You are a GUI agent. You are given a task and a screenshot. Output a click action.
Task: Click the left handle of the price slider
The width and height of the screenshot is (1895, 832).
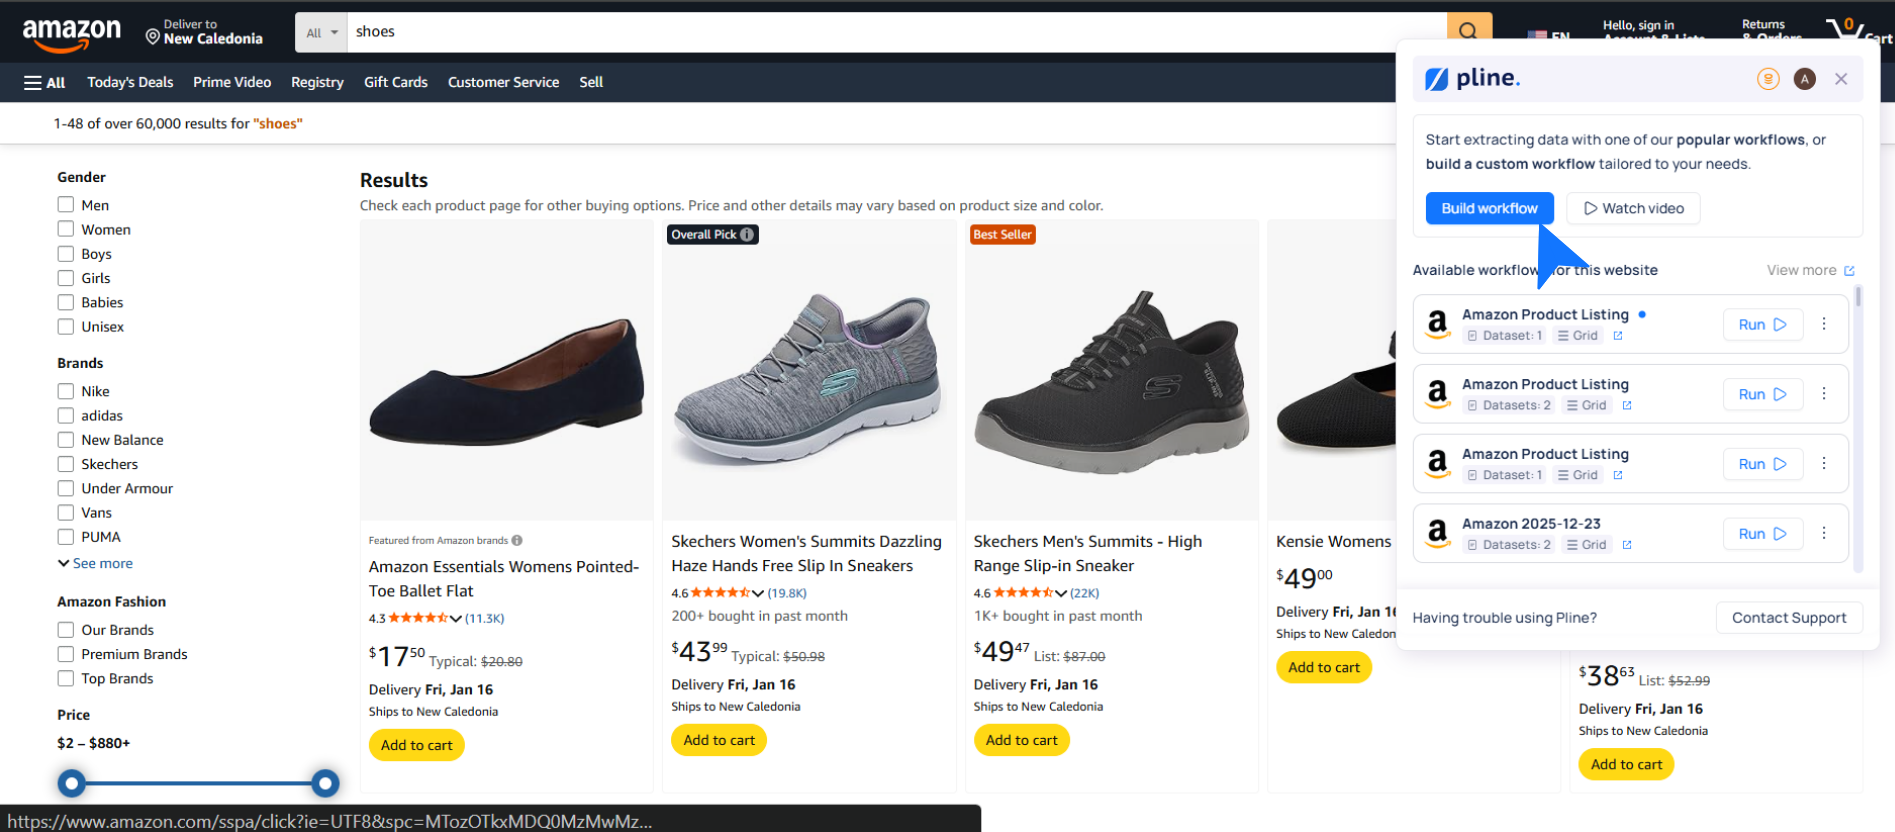71,783
